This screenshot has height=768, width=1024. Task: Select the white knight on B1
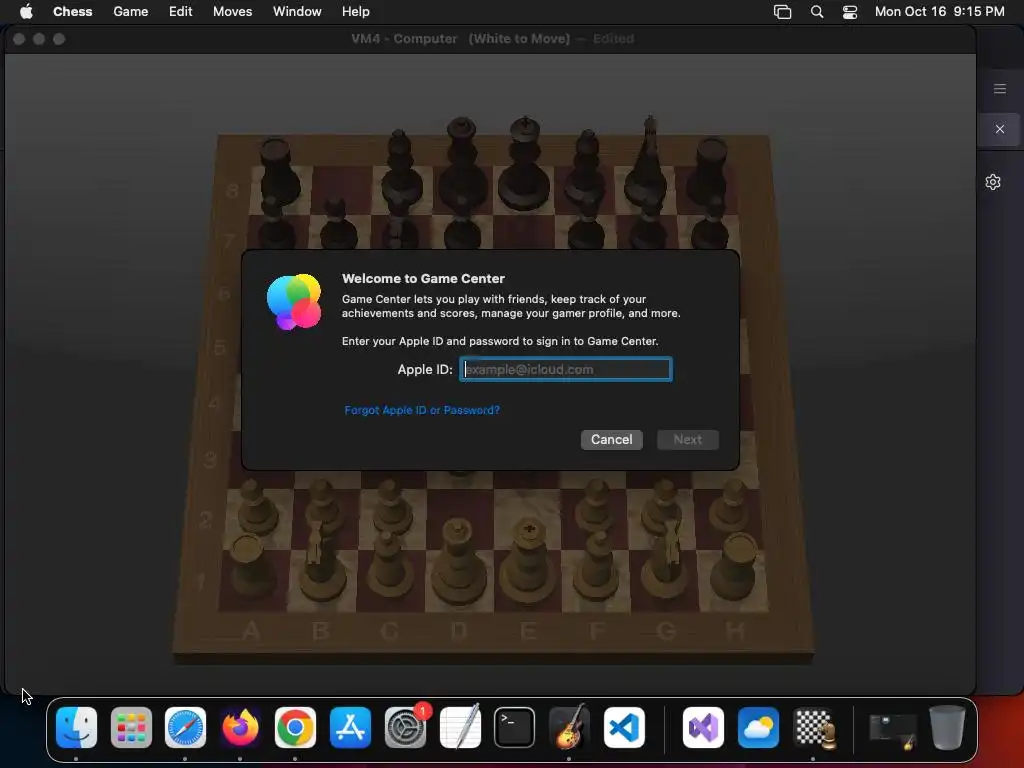(320, 560)
